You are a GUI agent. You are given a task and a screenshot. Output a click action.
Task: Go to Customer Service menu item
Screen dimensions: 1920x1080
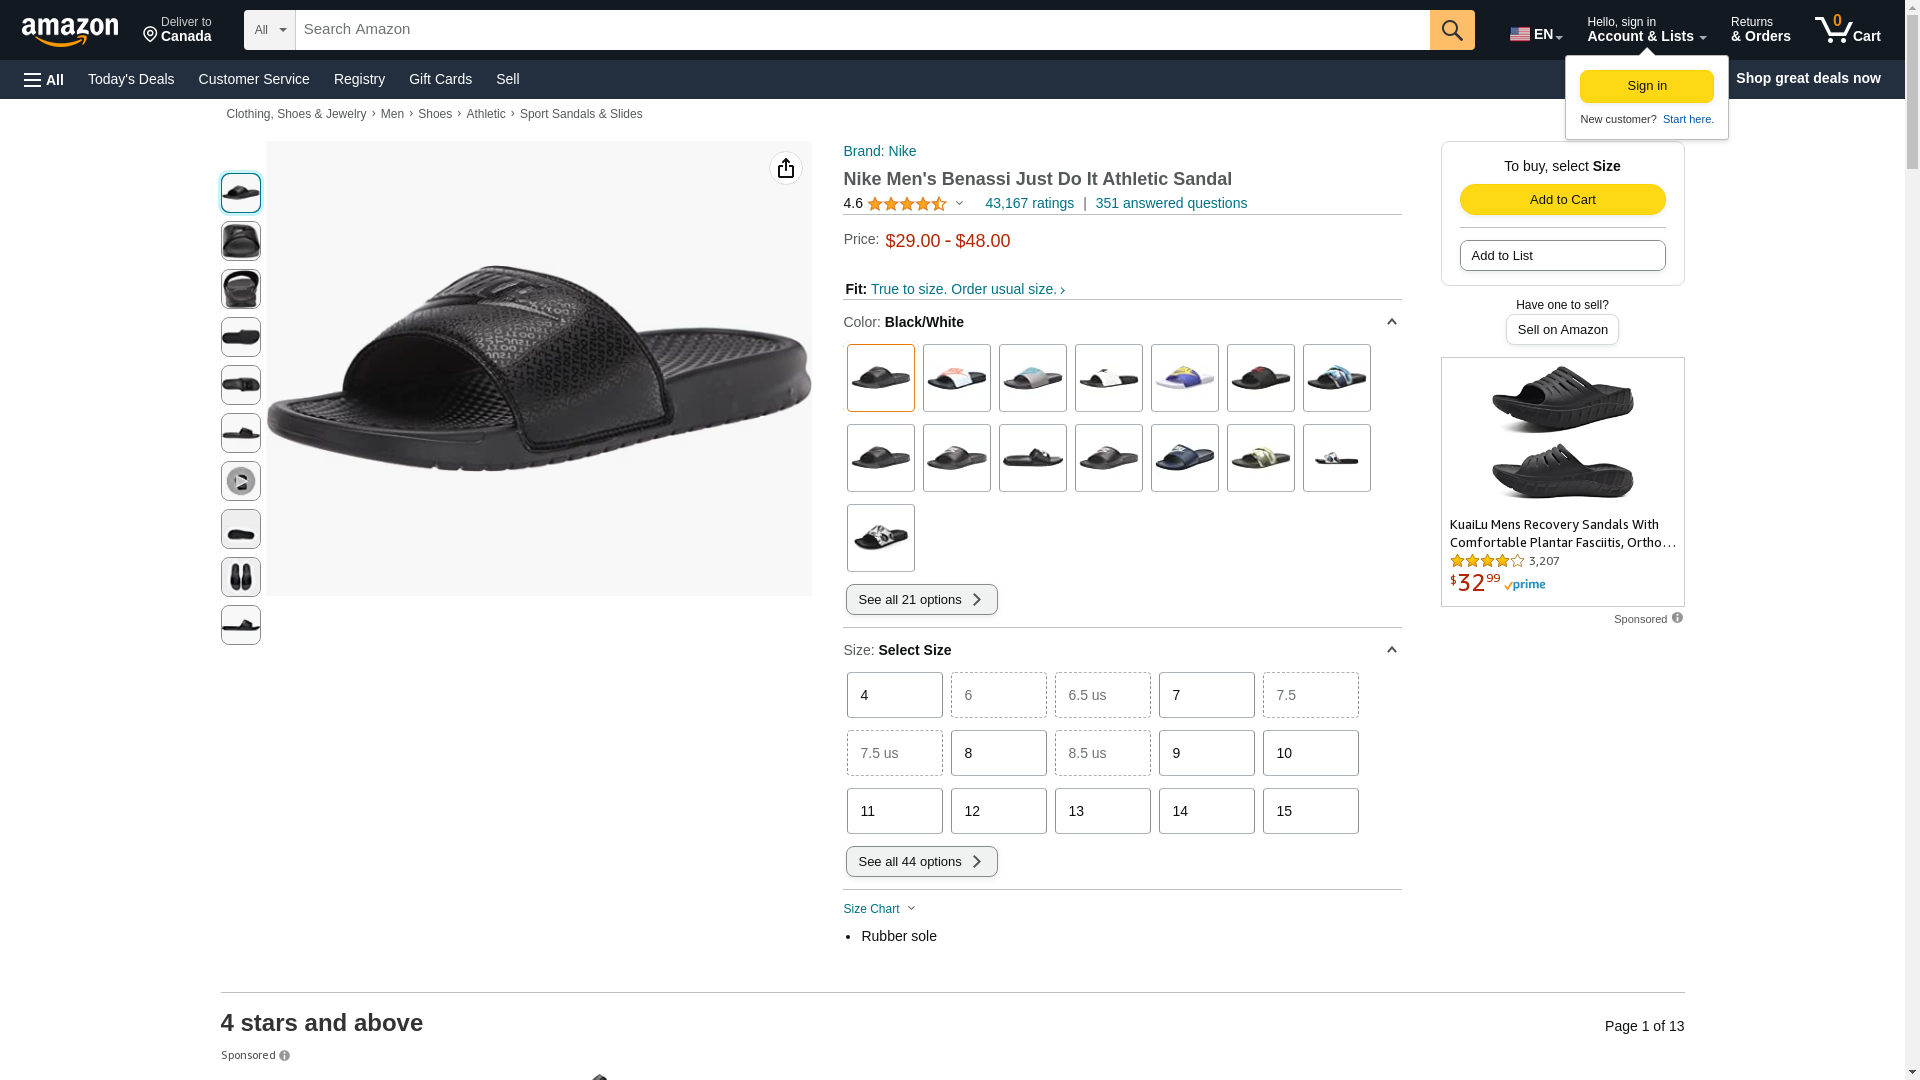[254, 79]
